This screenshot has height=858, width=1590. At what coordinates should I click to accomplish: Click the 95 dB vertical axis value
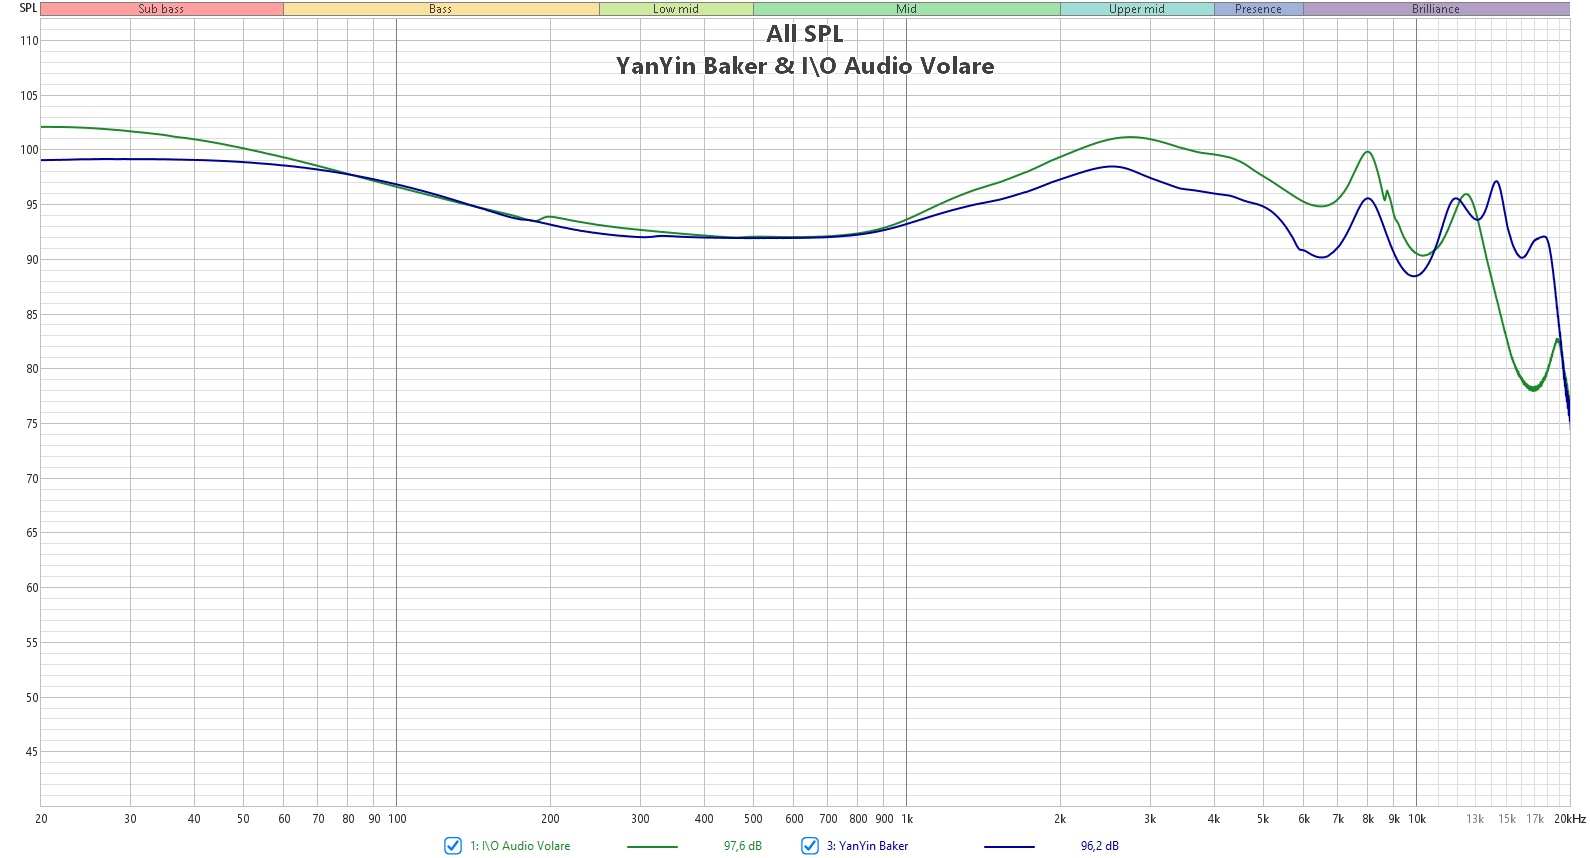(32, 205)
